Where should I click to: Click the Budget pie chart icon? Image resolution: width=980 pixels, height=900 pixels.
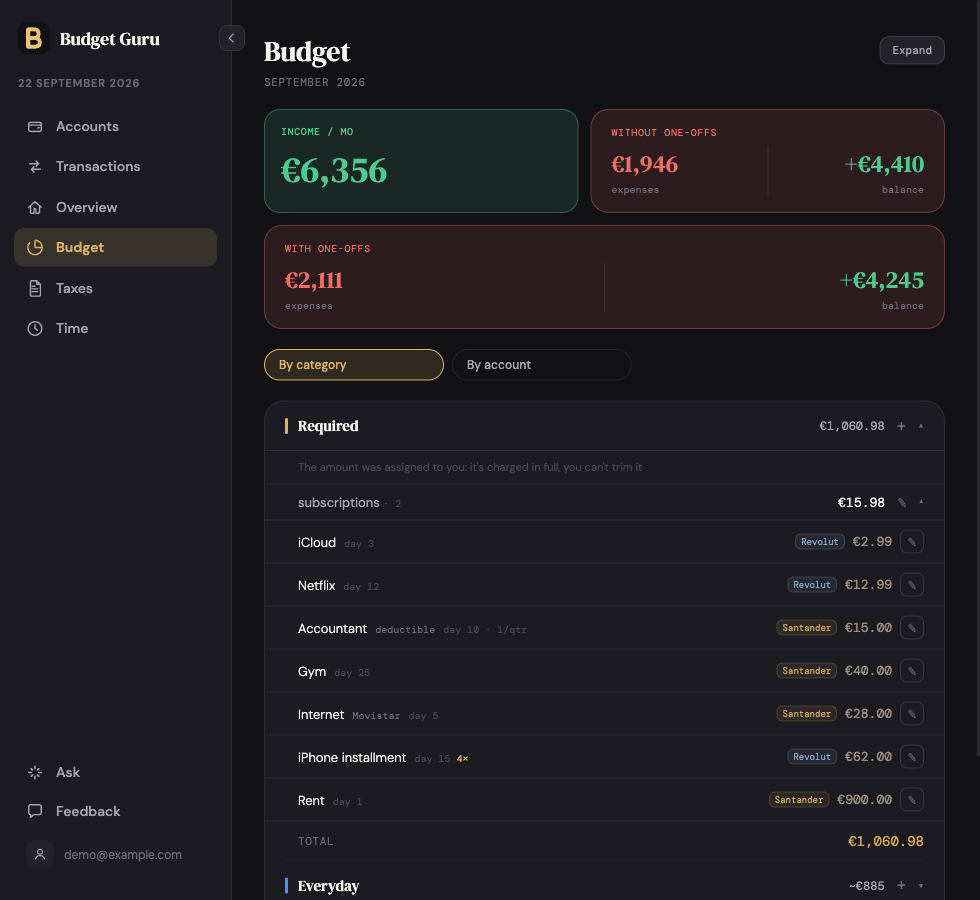click(x=35, y=248)
